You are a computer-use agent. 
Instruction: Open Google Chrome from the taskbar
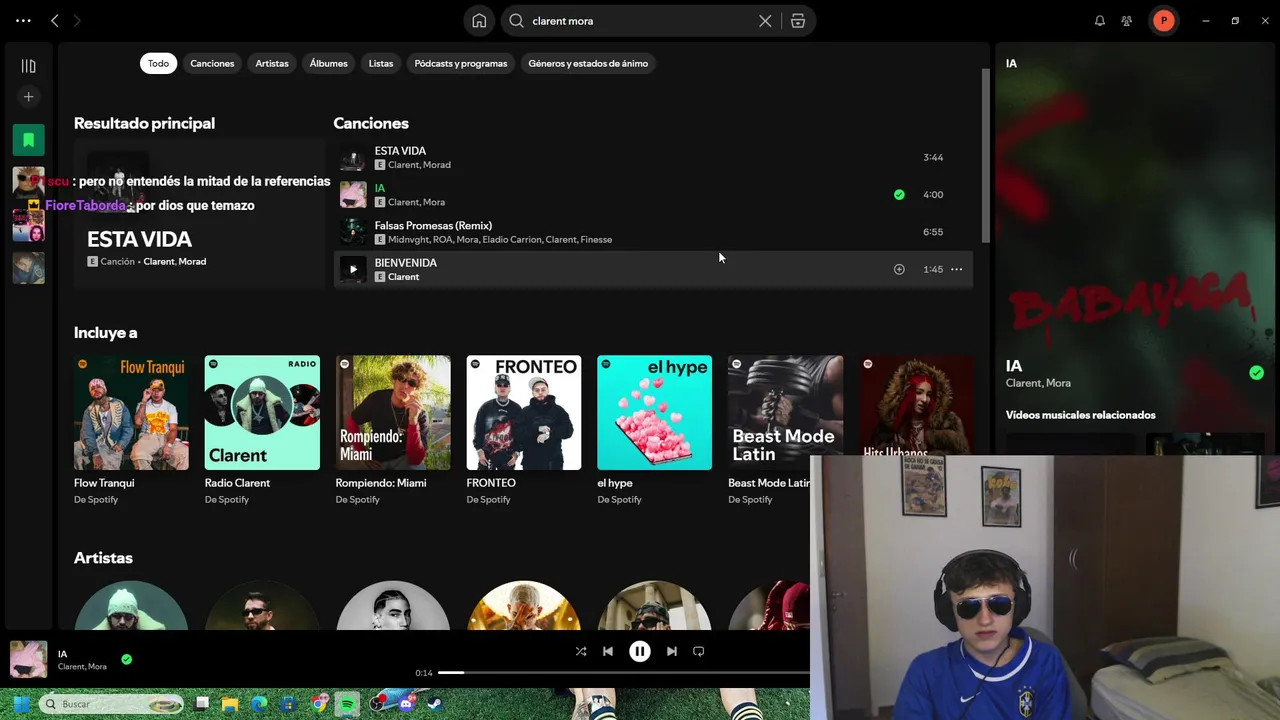(x=318, y=704)
